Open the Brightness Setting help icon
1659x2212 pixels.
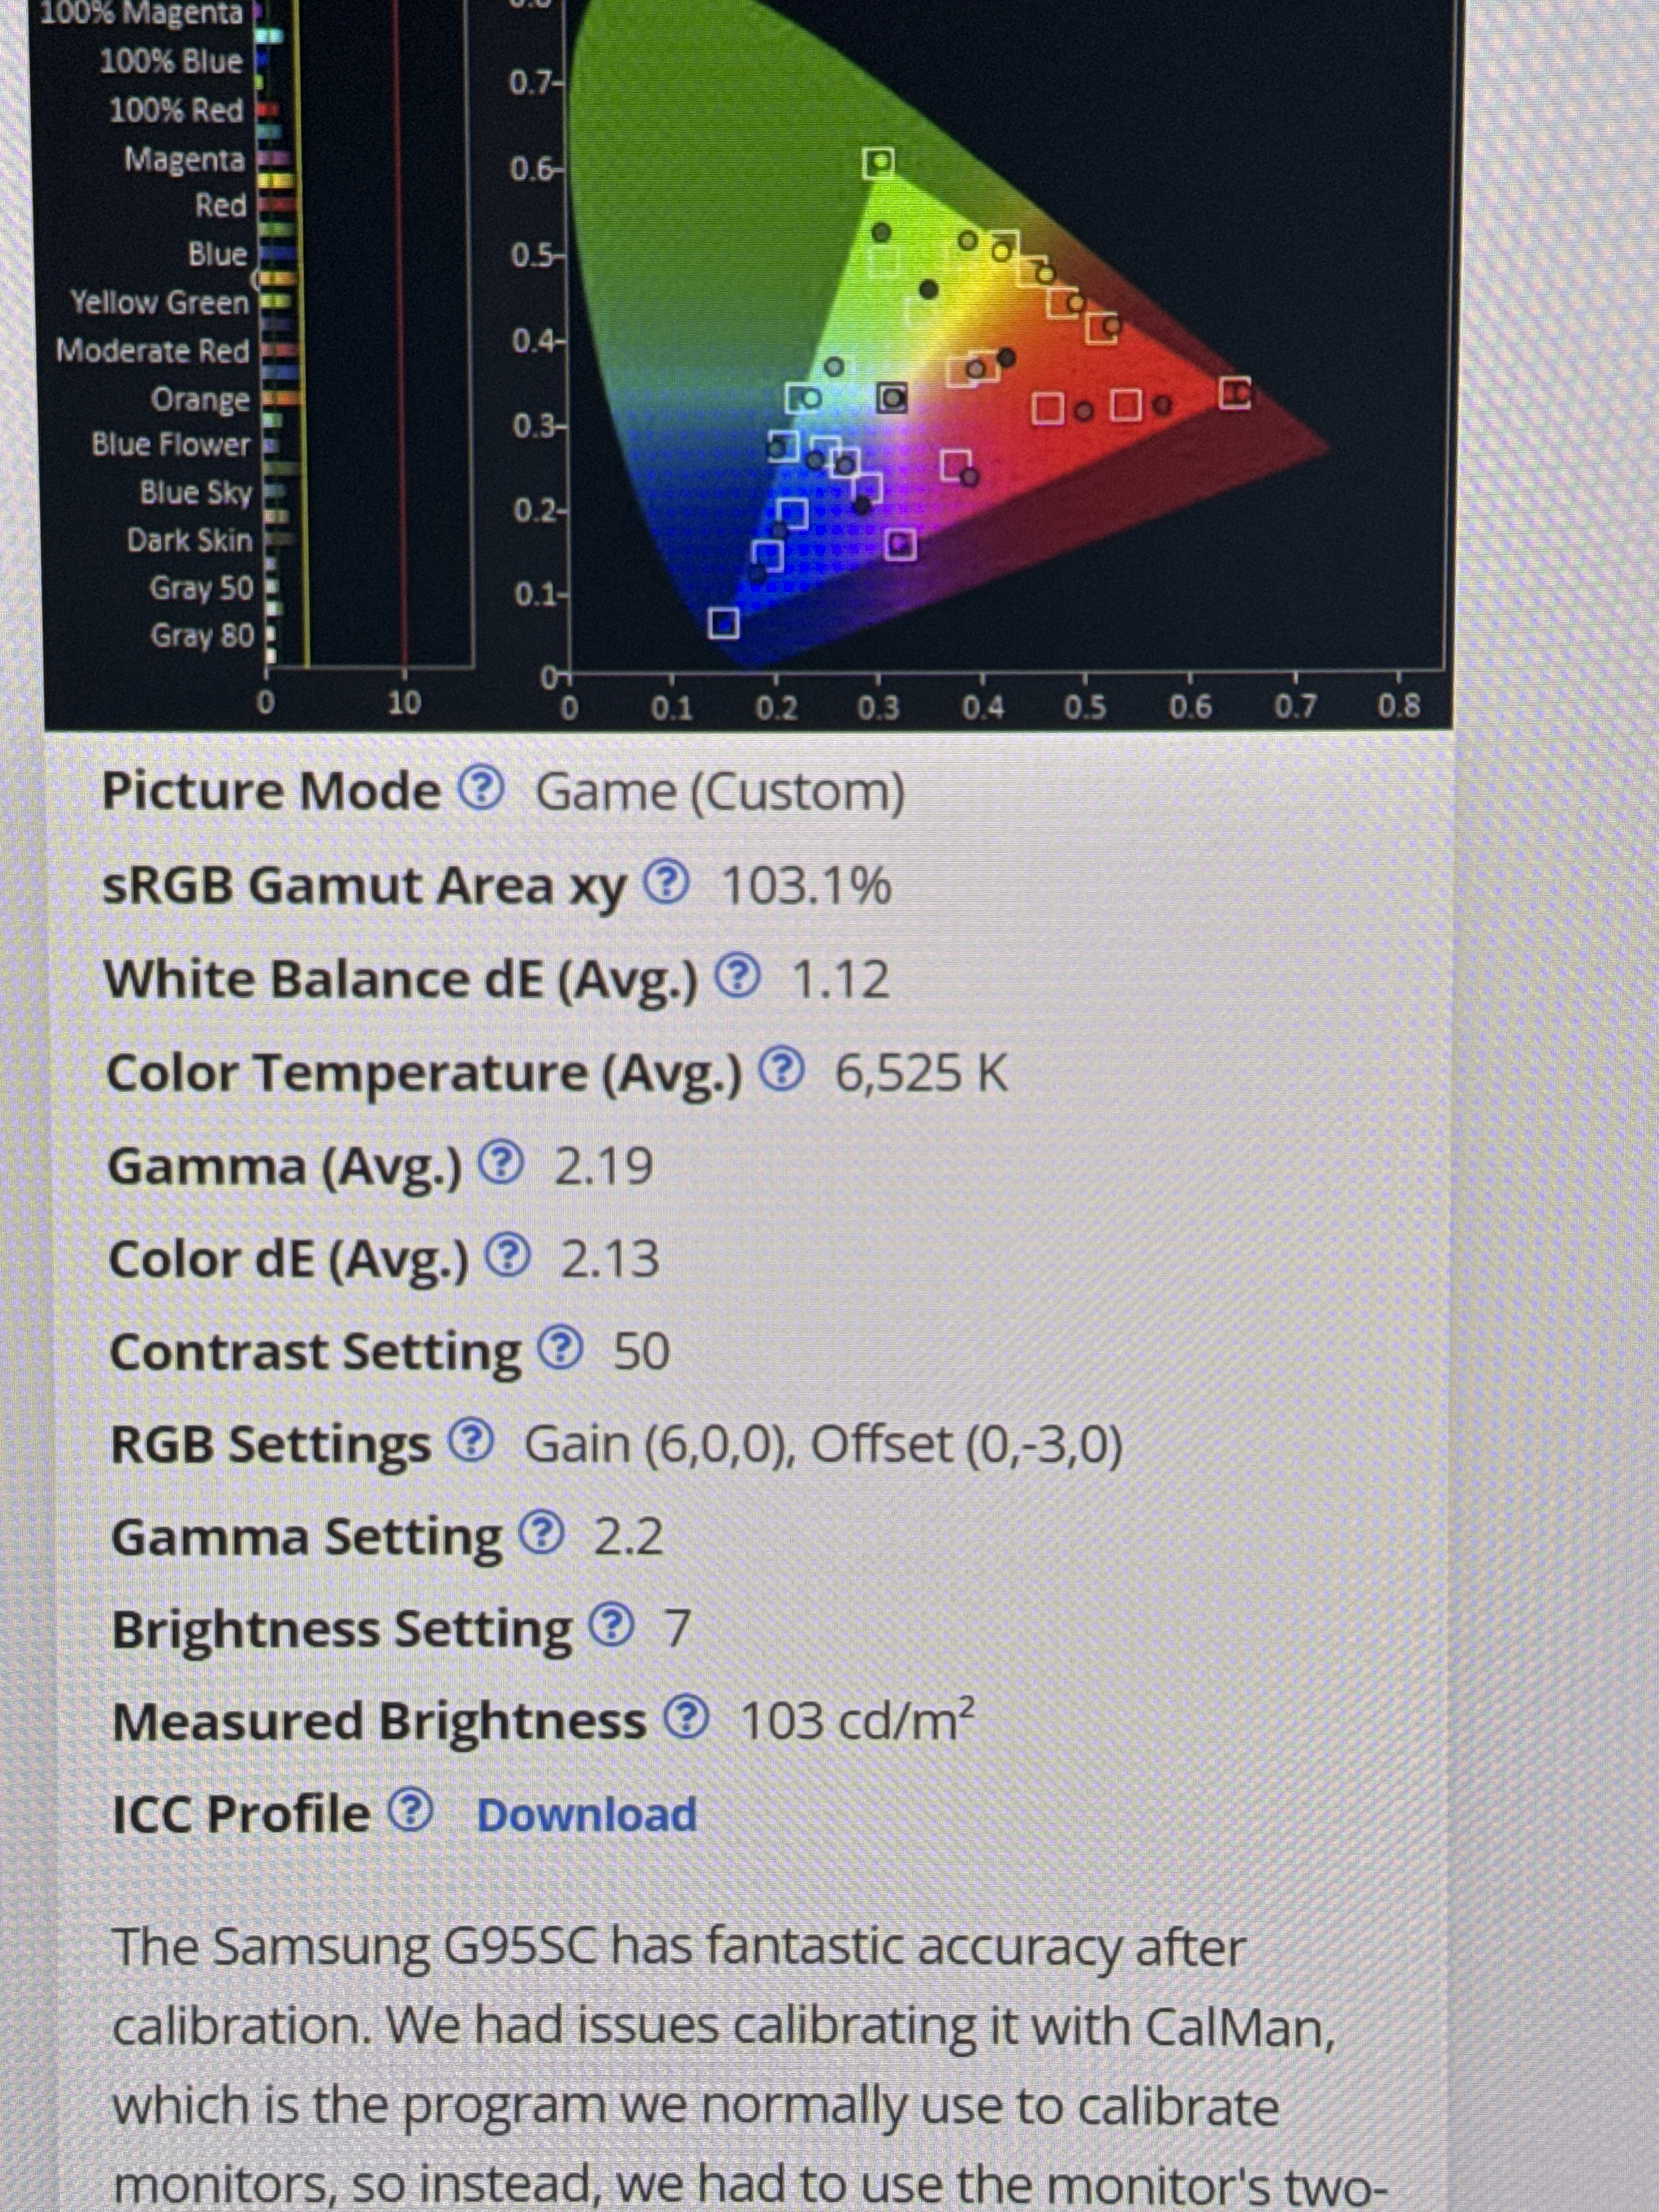coord(612,1627)
